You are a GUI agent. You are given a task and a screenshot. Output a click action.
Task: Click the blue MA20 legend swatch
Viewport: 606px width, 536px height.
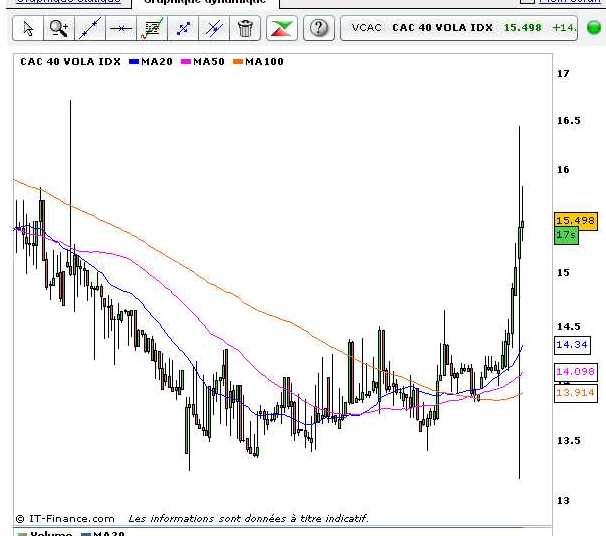click(134, 62)
